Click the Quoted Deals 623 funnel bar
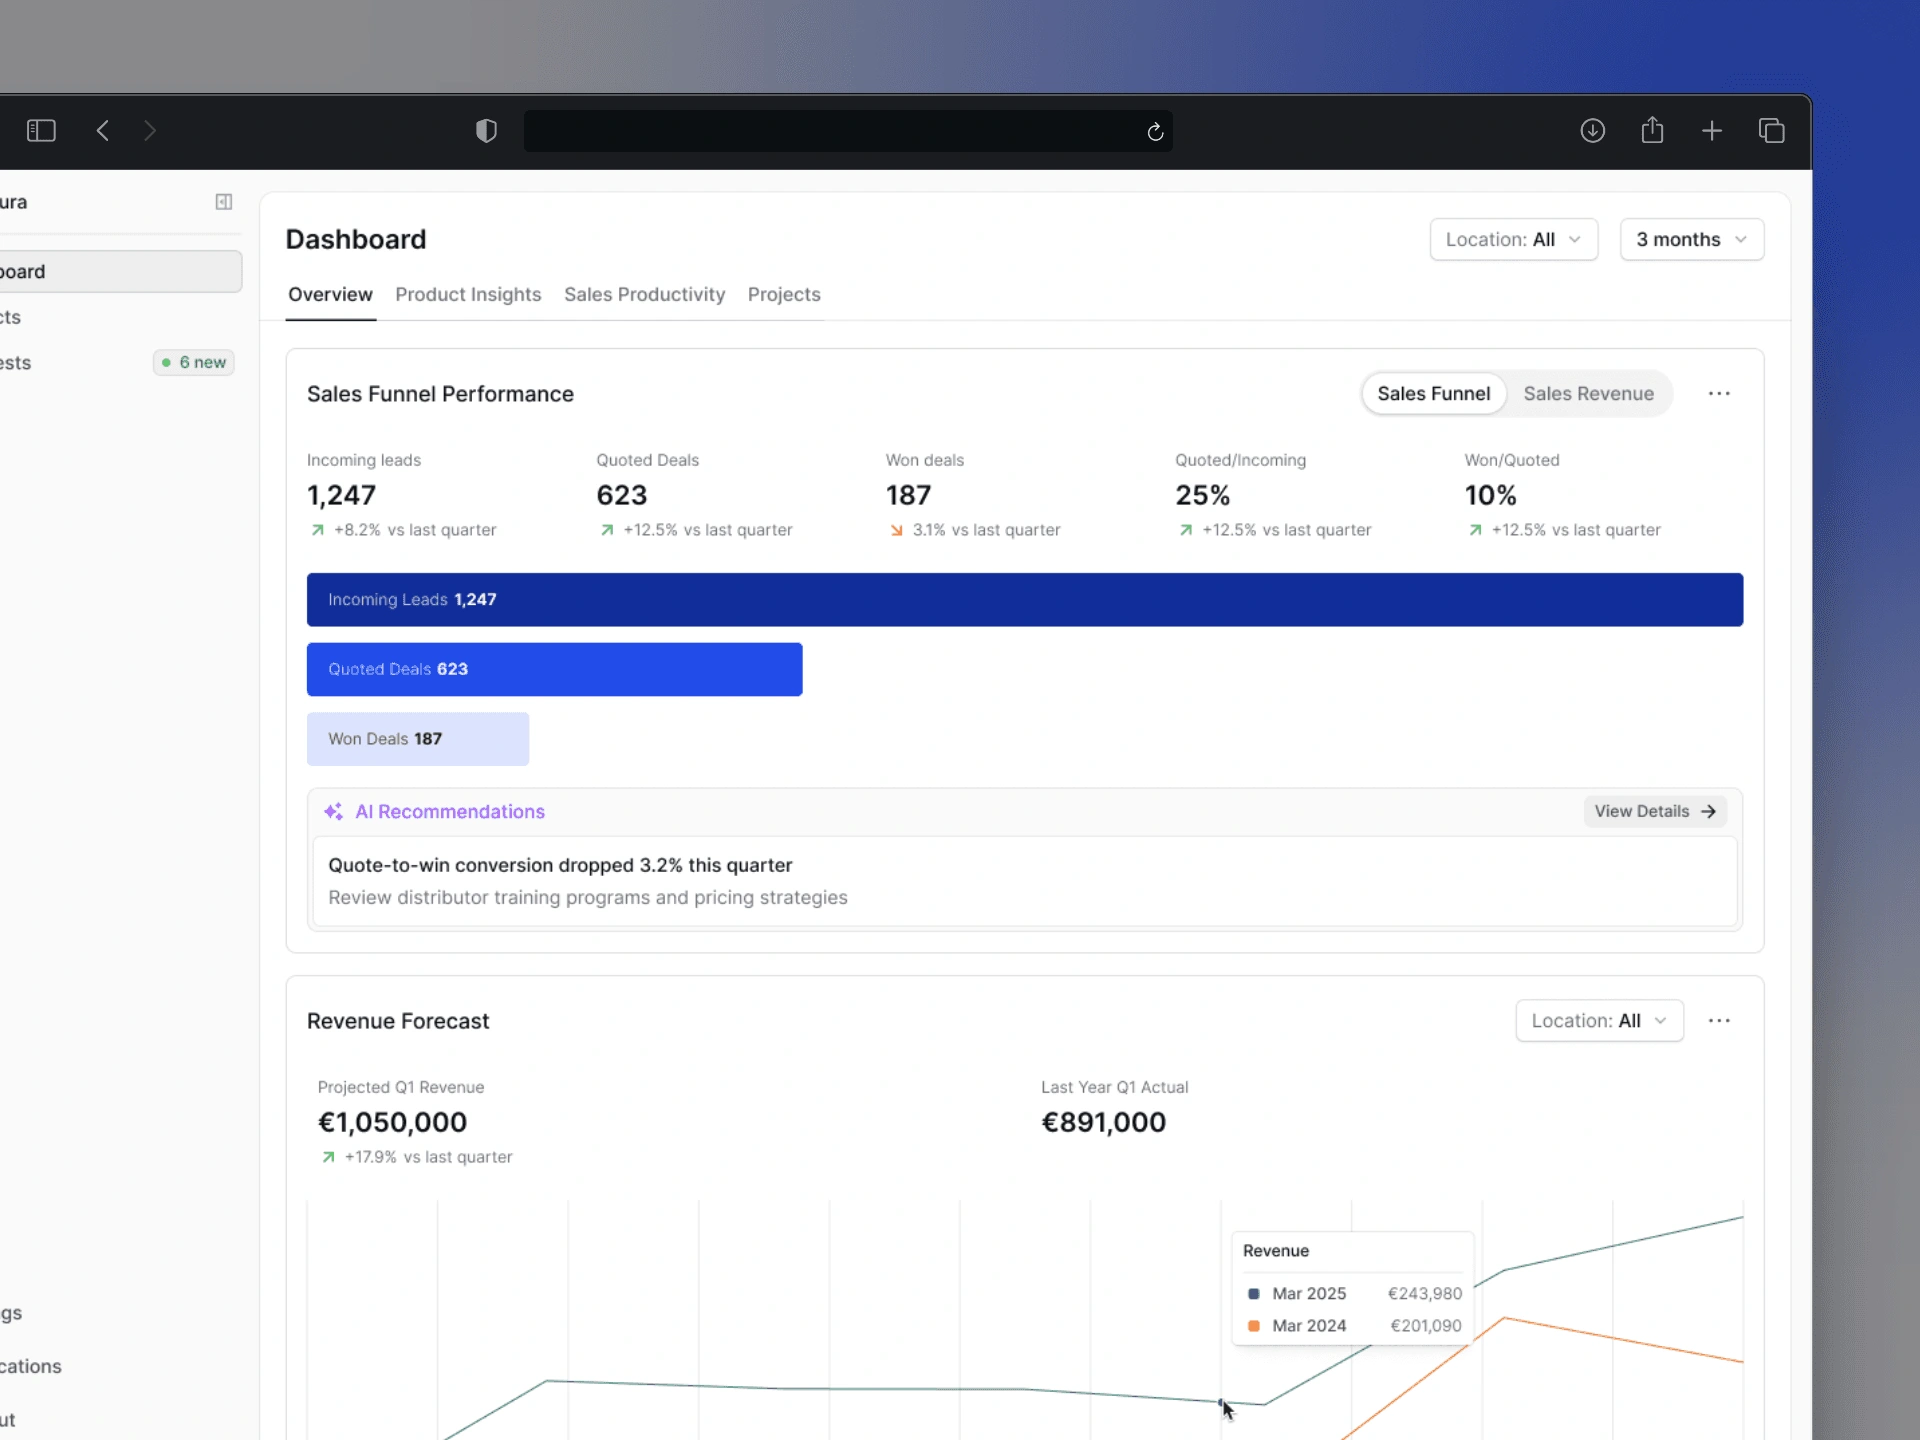The image size is (1920, 1440). [x=554, y=670]
